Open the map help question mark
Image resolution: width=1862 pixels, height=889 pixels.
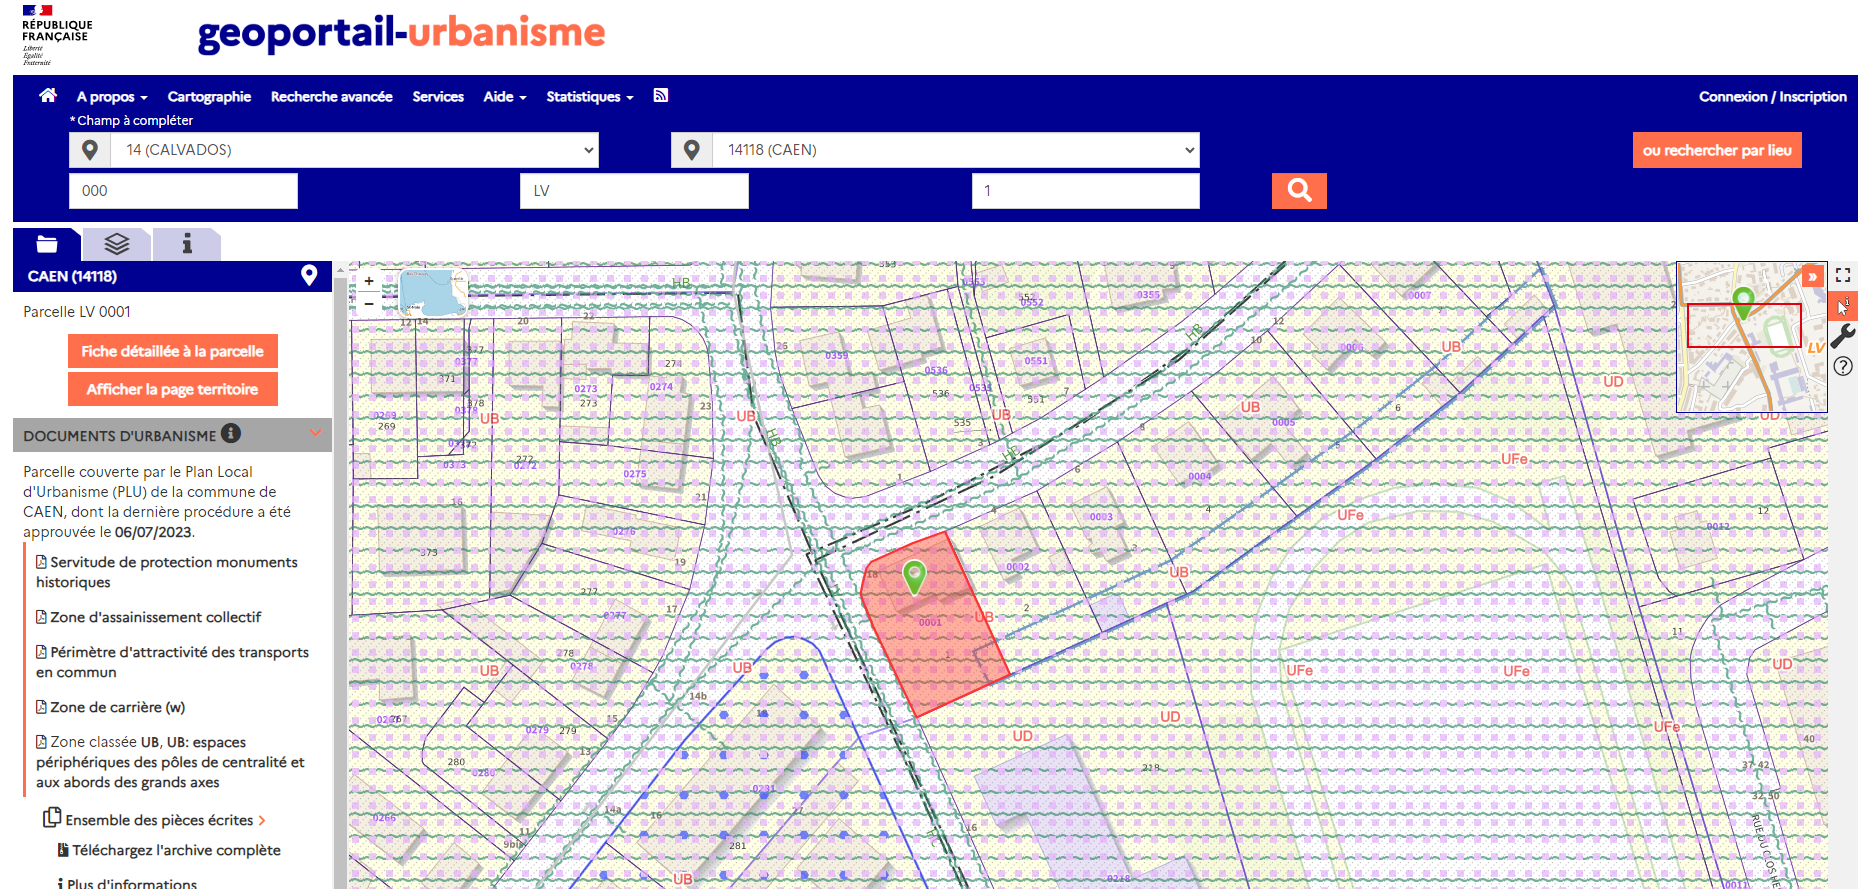1843,366
